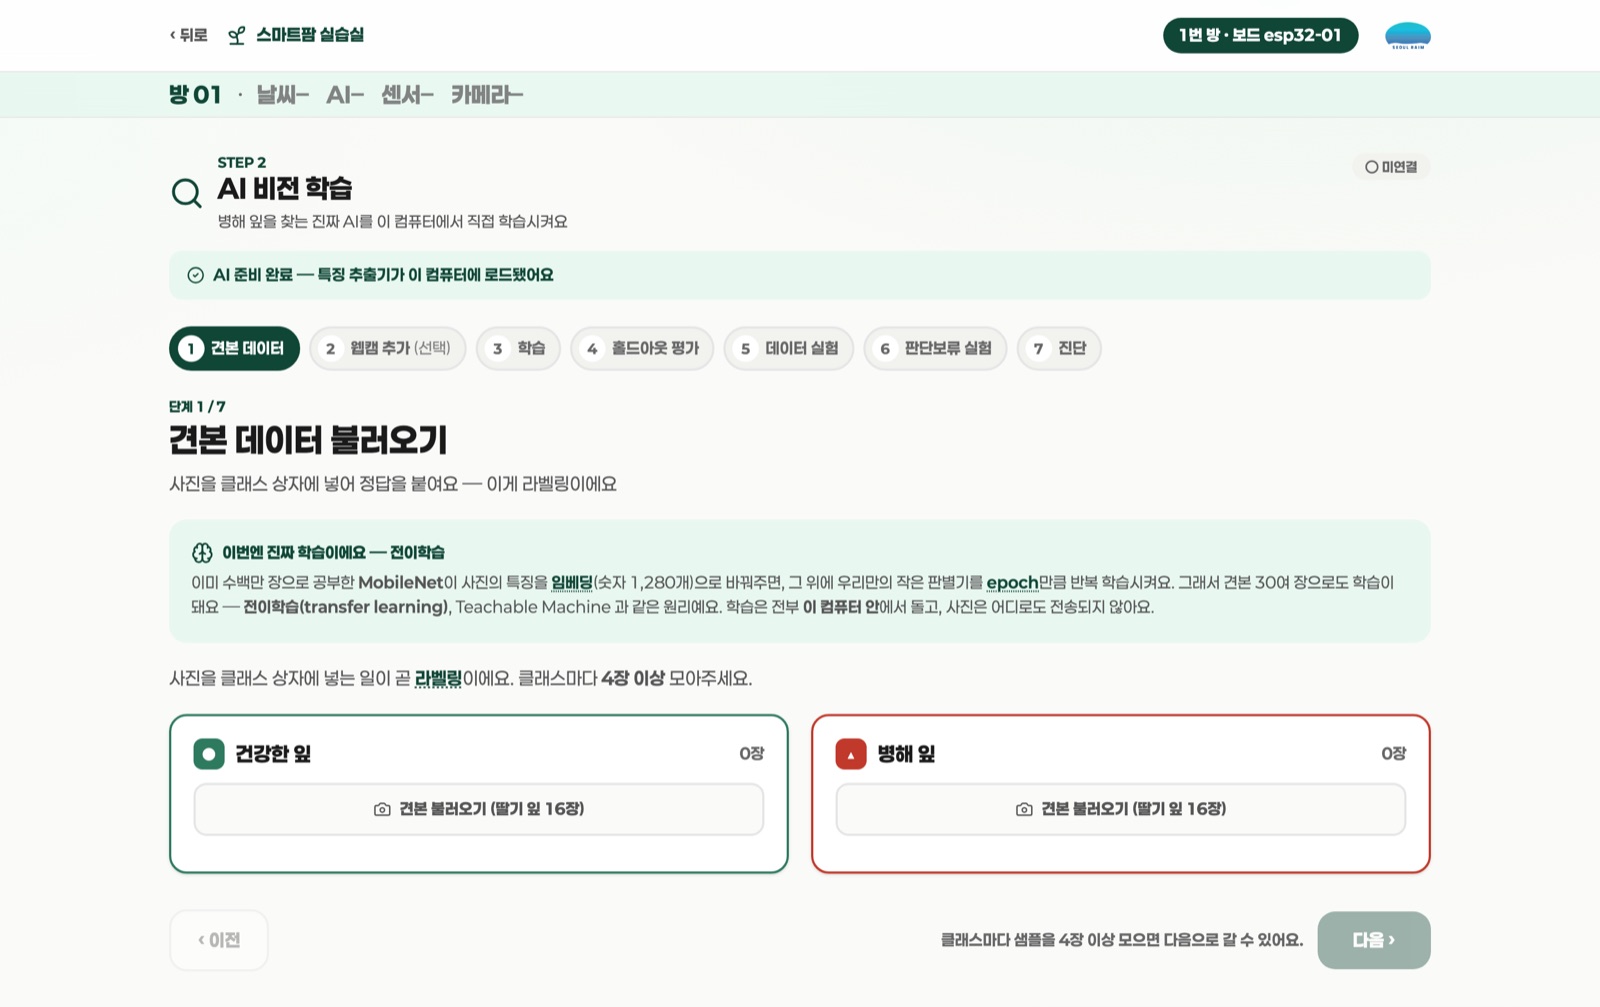Image resolution: width=1600 pixels, height=1007 pixels.
Task: Click the checkmark icon in the AI 준비 완료 banner
Action: click(x=196, y=275)
